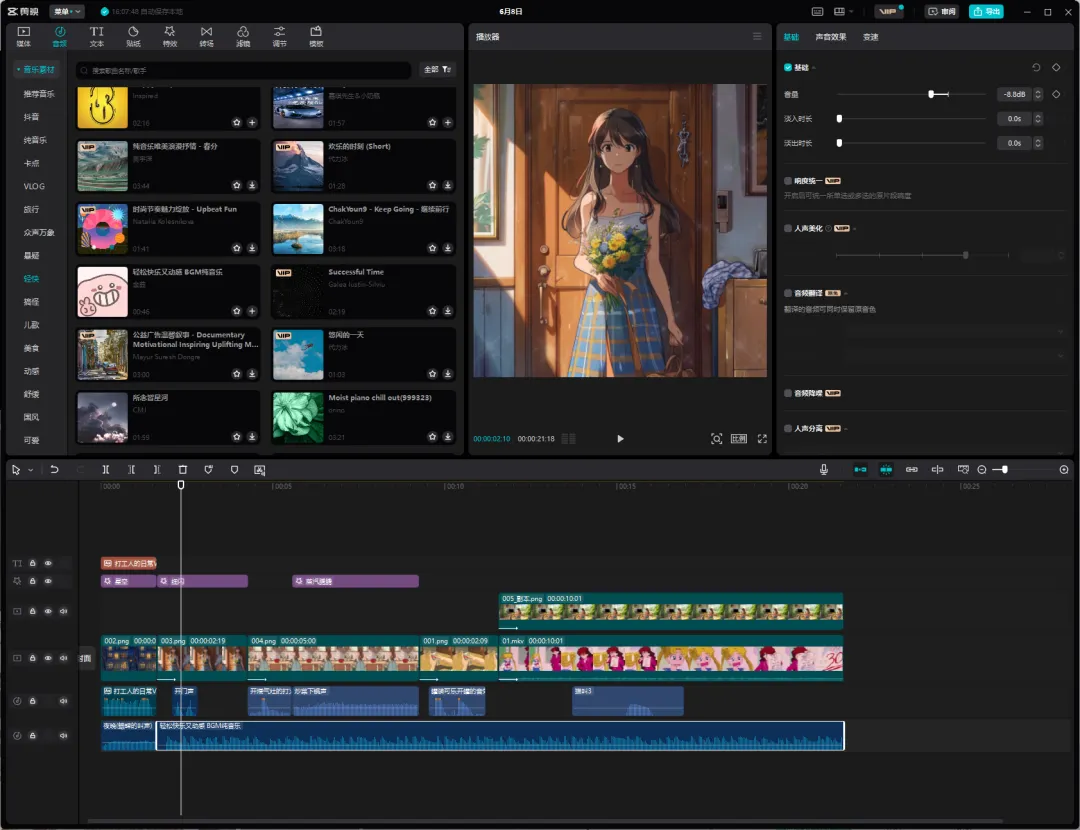Click the 音量 volume slider handle
This screenshot has width=1080, height=830.
[x=931, y=94]
